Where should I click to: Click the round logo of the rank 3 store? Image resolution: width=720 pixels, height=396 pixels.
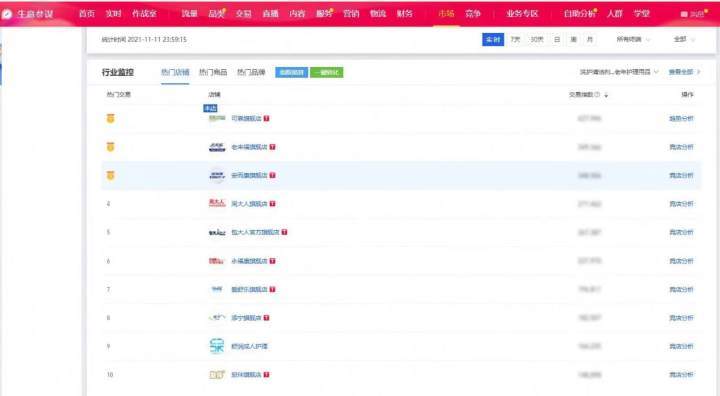click(217, 175)
